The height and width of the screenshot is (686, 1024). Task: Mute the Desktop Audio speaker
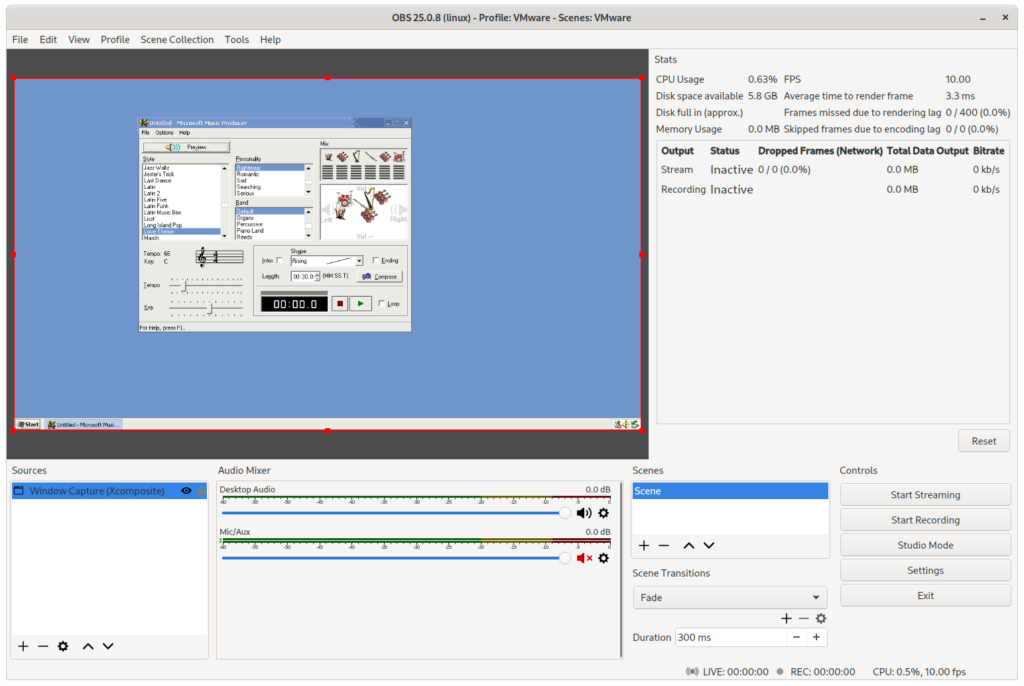(x=584, y=513)
